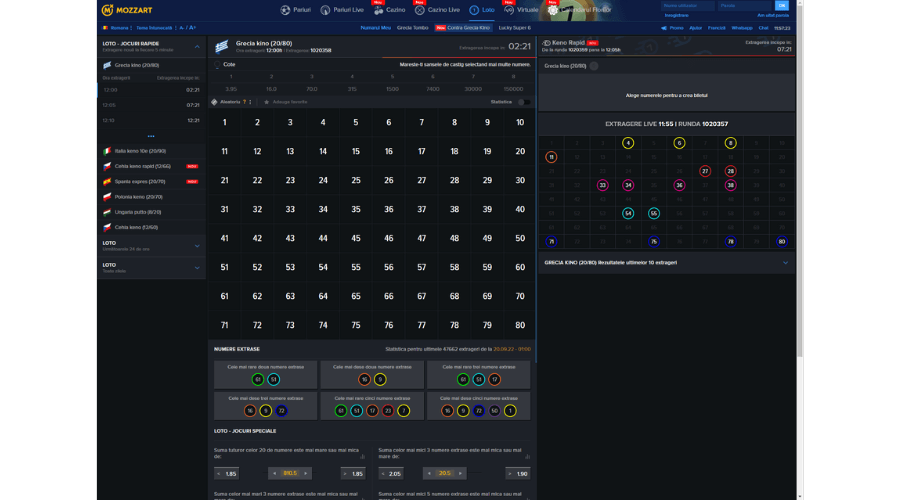
Task: Select the greater-than 1.90 odds button
Action: click(518, 474)
